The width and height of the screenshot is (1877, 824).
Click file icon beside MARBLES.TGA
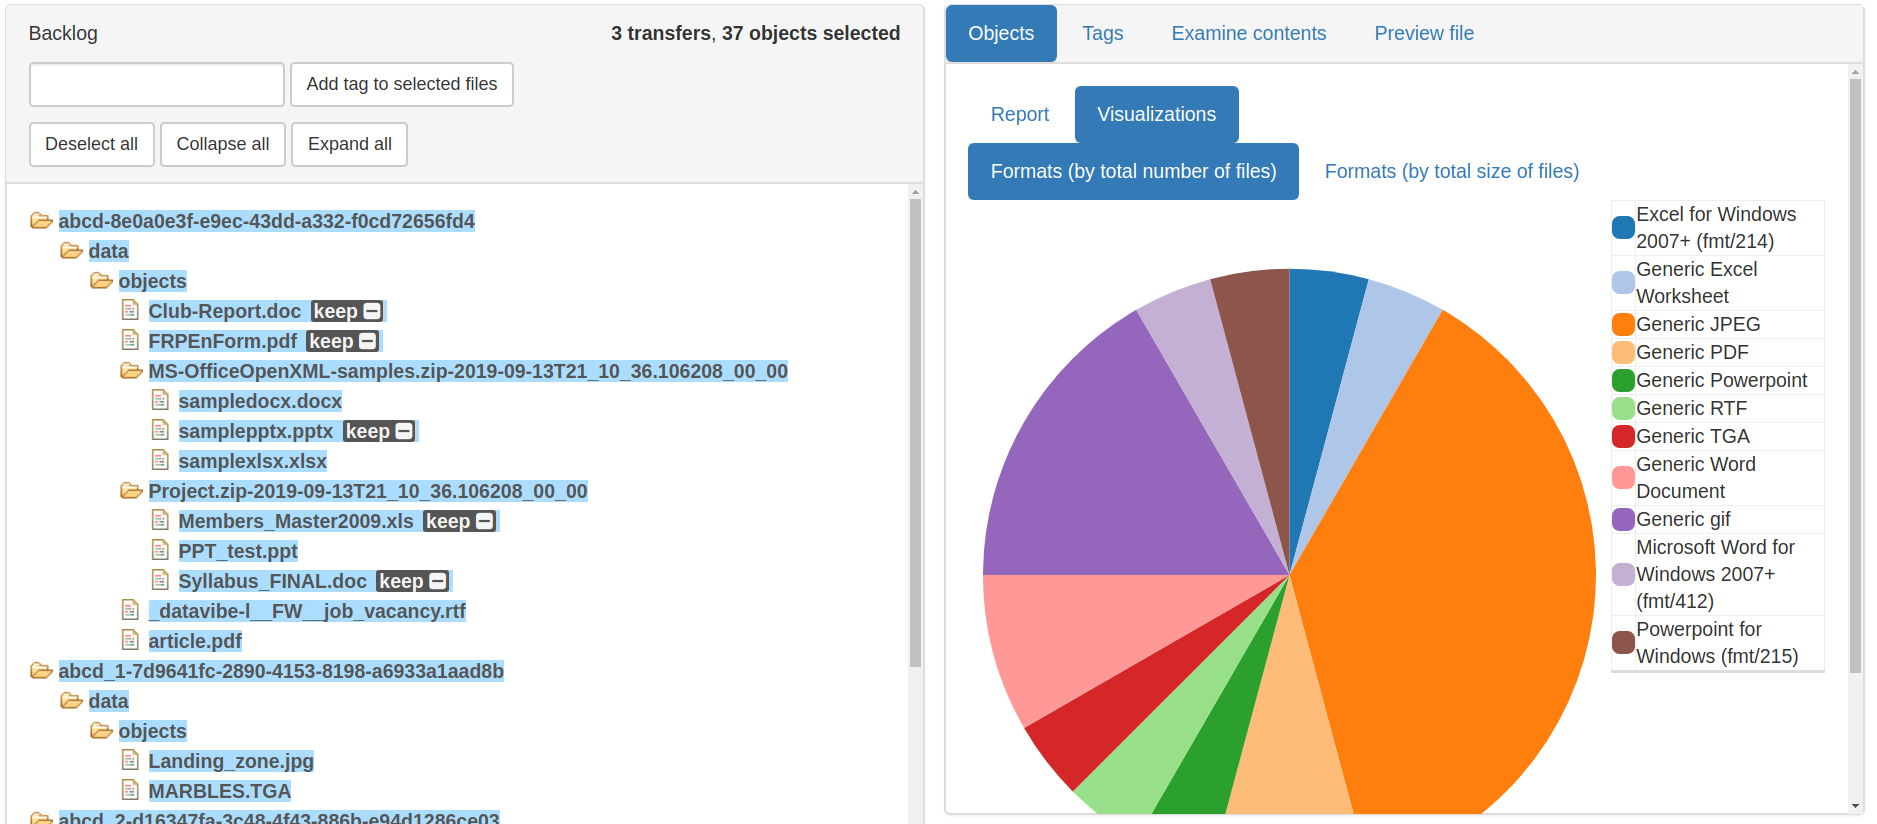pos(130,790)
